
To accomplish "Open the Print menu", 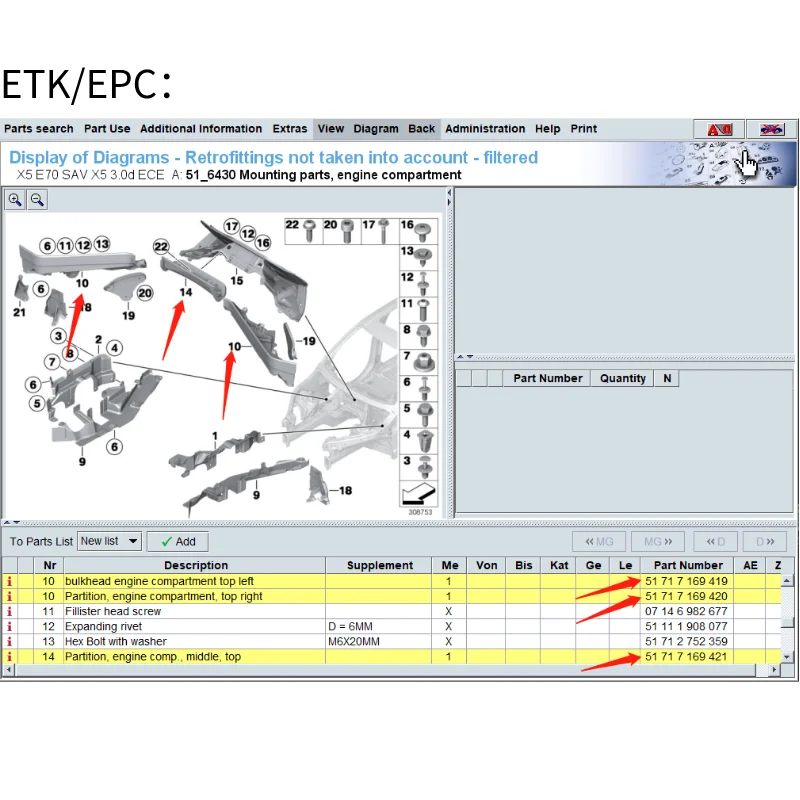I will pos(584,129).
